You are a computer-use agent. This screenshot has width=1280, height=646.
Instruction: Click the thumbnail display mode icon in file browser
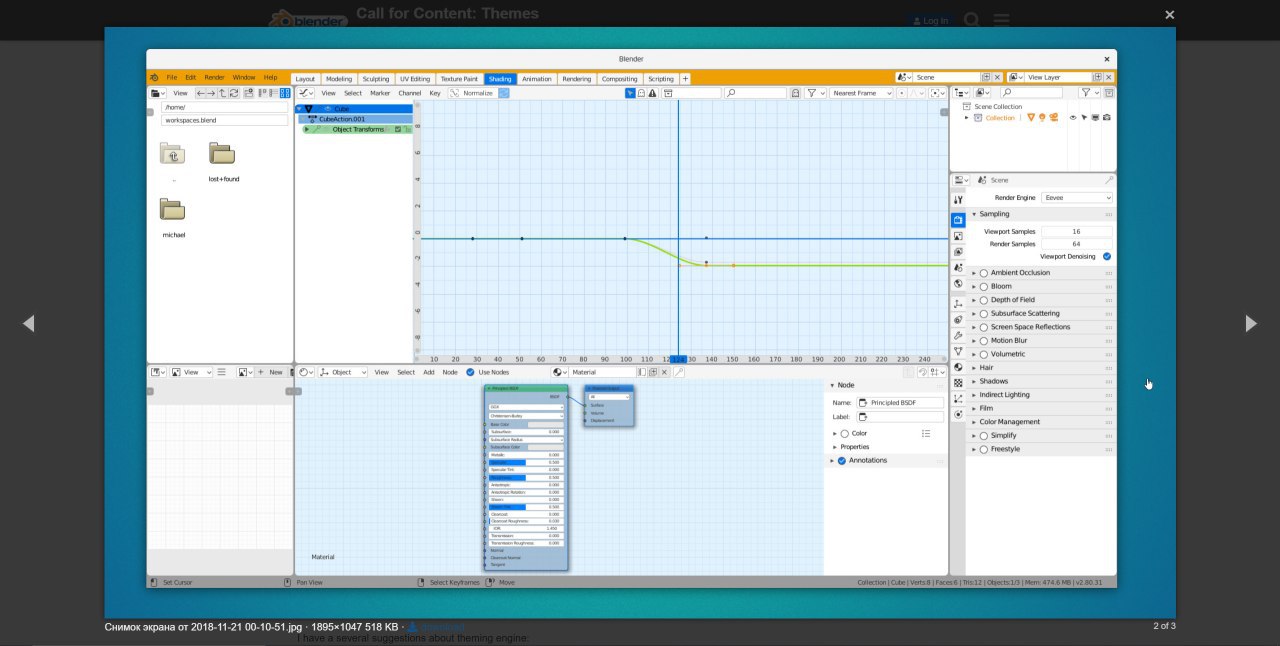(285, 93)
